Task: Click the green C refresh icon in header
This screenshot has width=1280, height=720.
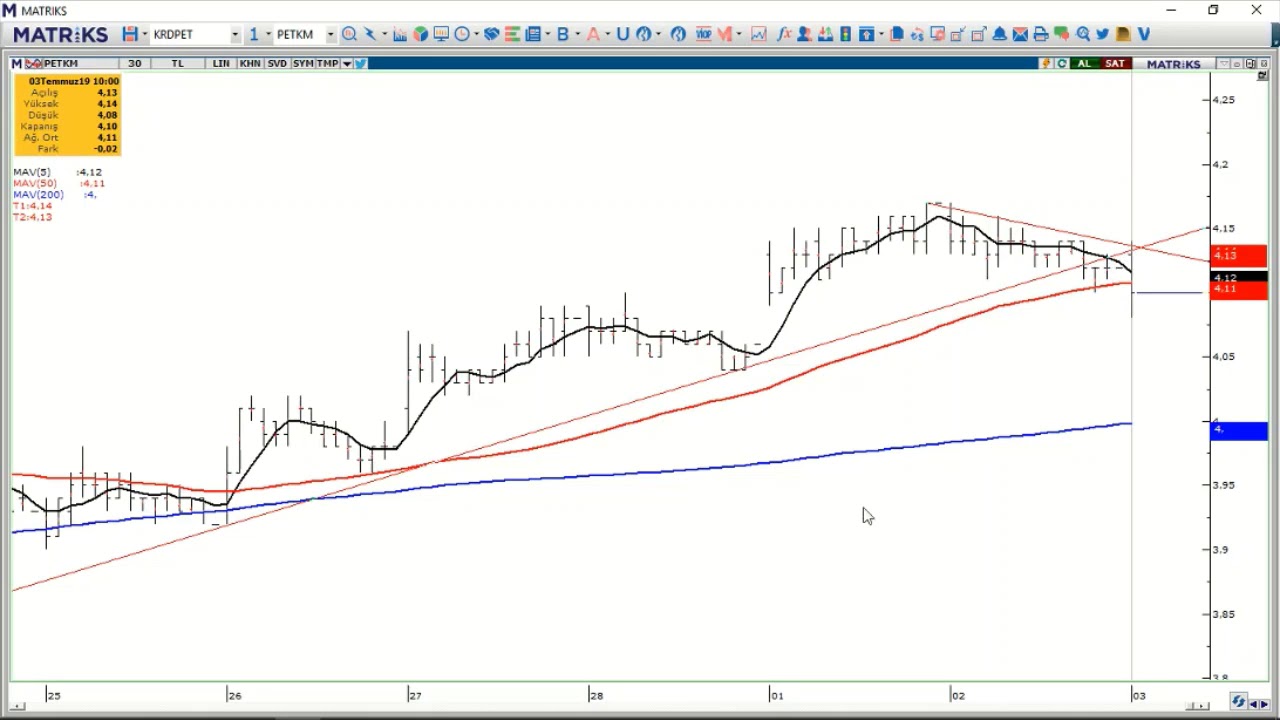Action: click(1061, 63)
